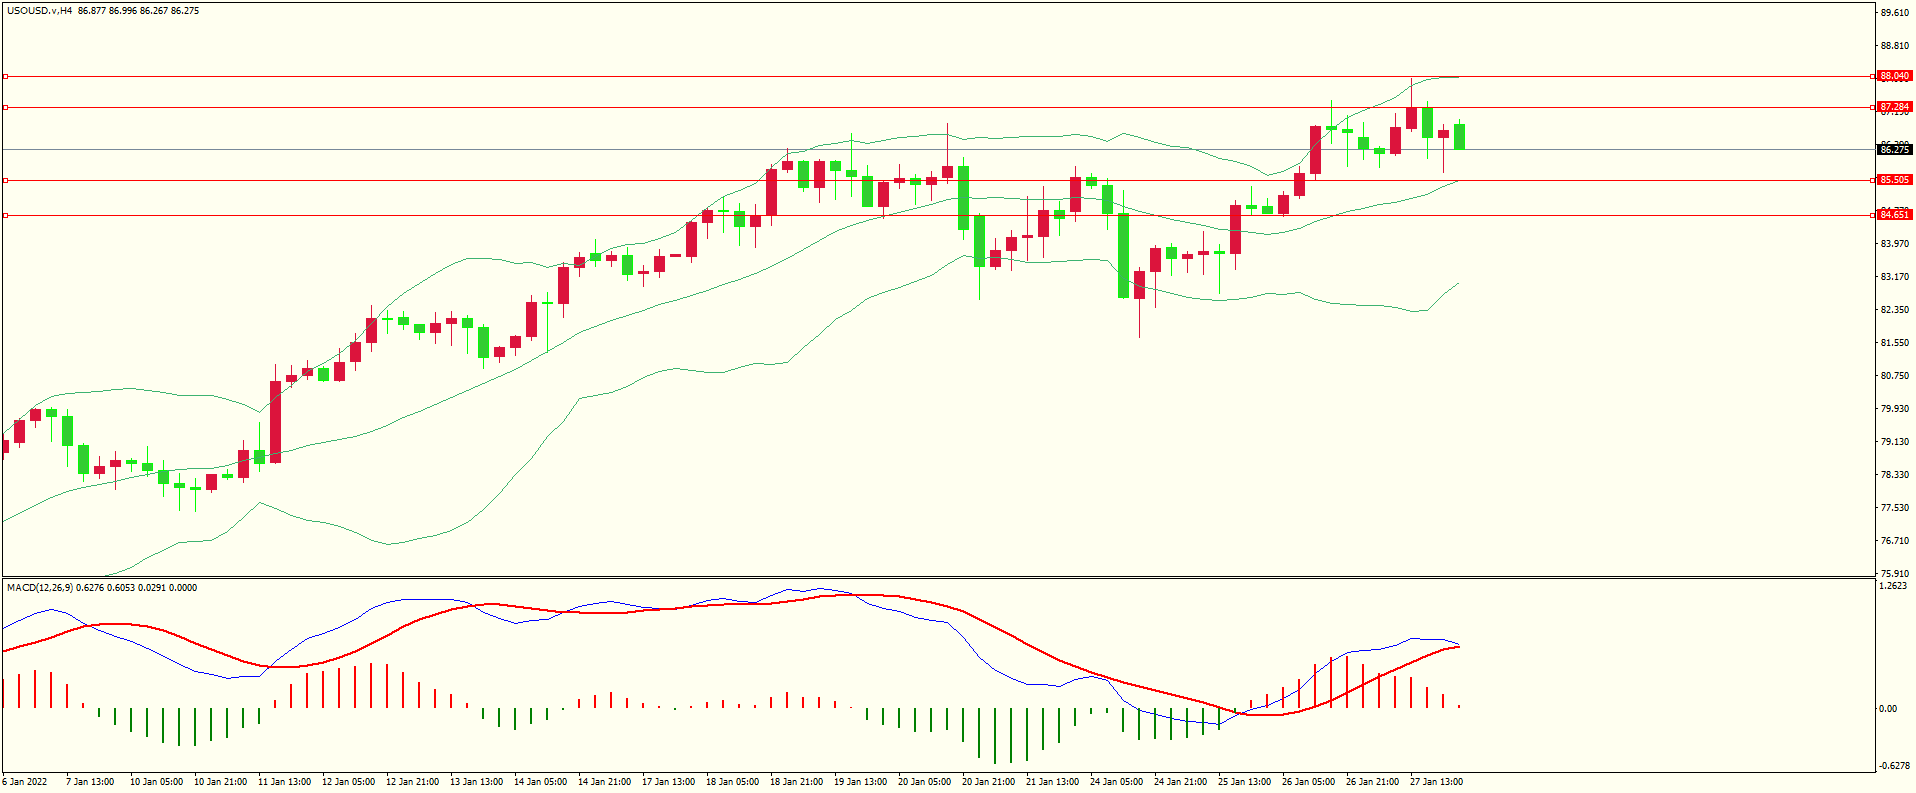Select the 84.651 price line label
Screen dimensions: 1916x793
pyautogui.click(x=1894, y=215)
